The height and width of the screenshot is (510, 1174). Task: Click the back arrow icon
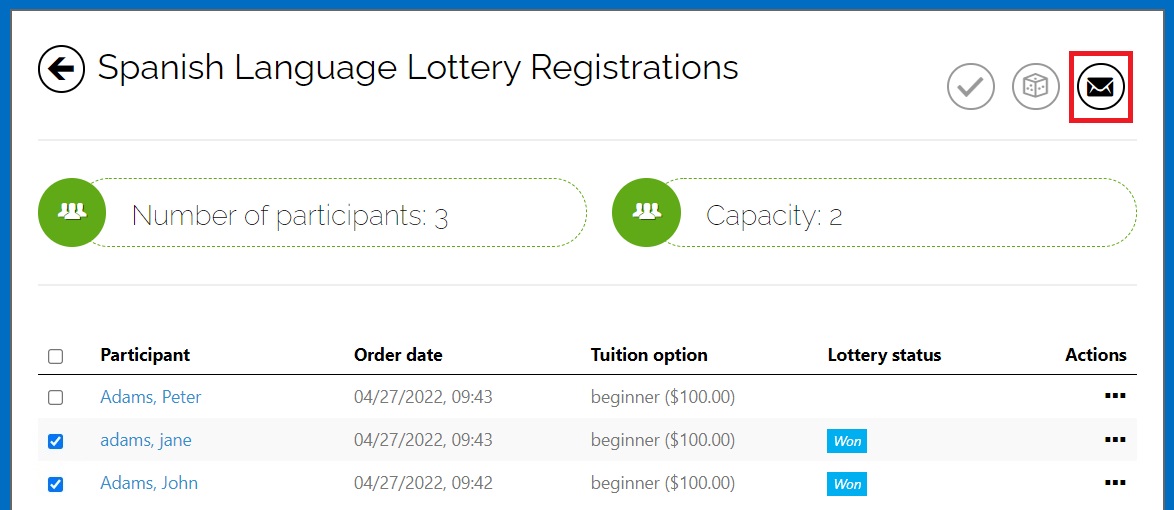click(x=61, y=69)
